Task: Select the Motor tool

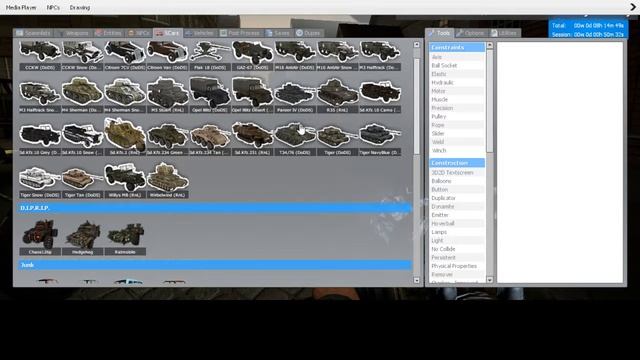Action: click(x=457, y=91)
